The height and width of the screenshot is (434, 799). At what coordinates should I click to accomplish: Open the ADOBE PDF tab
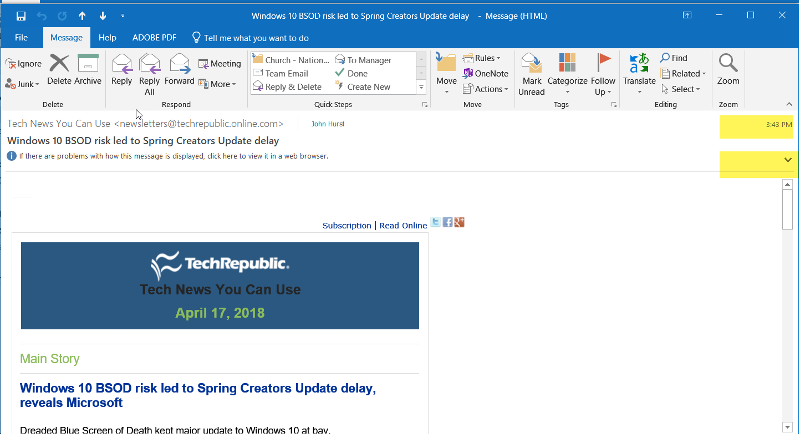tap(154, 38)
